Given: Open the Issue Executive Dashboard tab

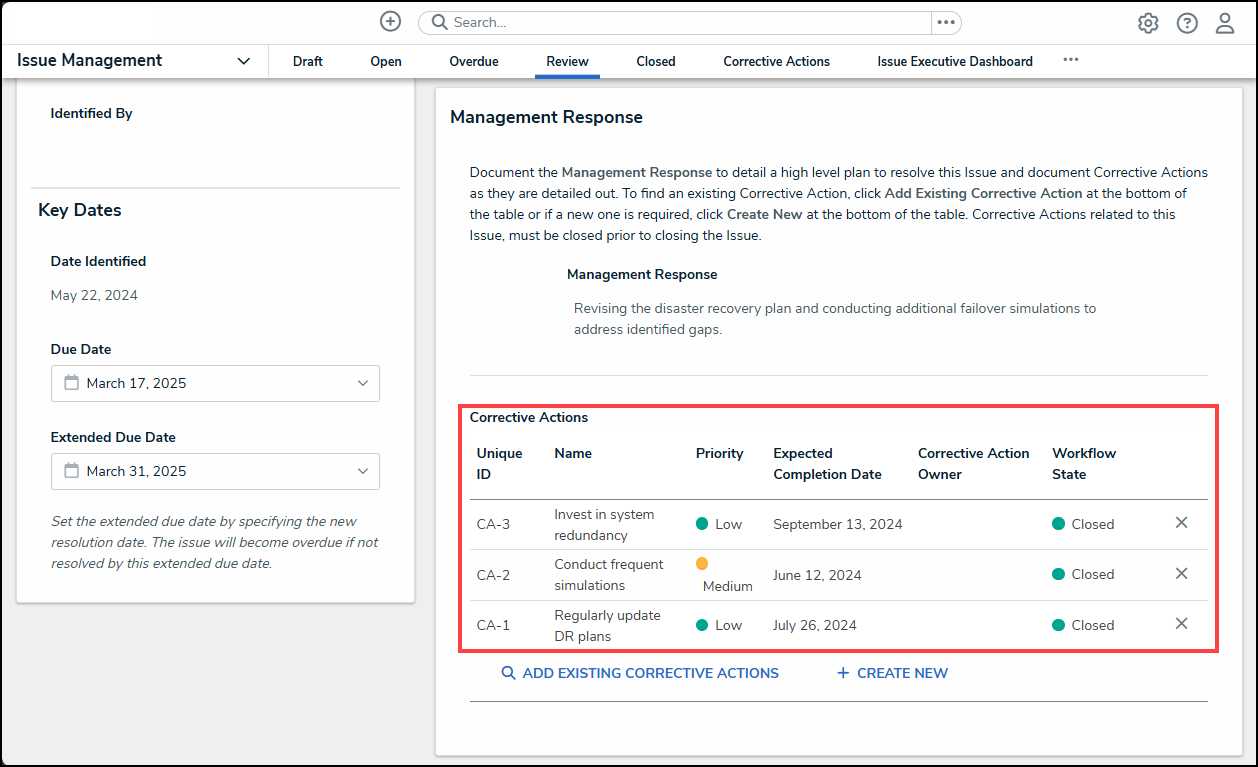Looking at the screenshot, I should click(954, 61).
